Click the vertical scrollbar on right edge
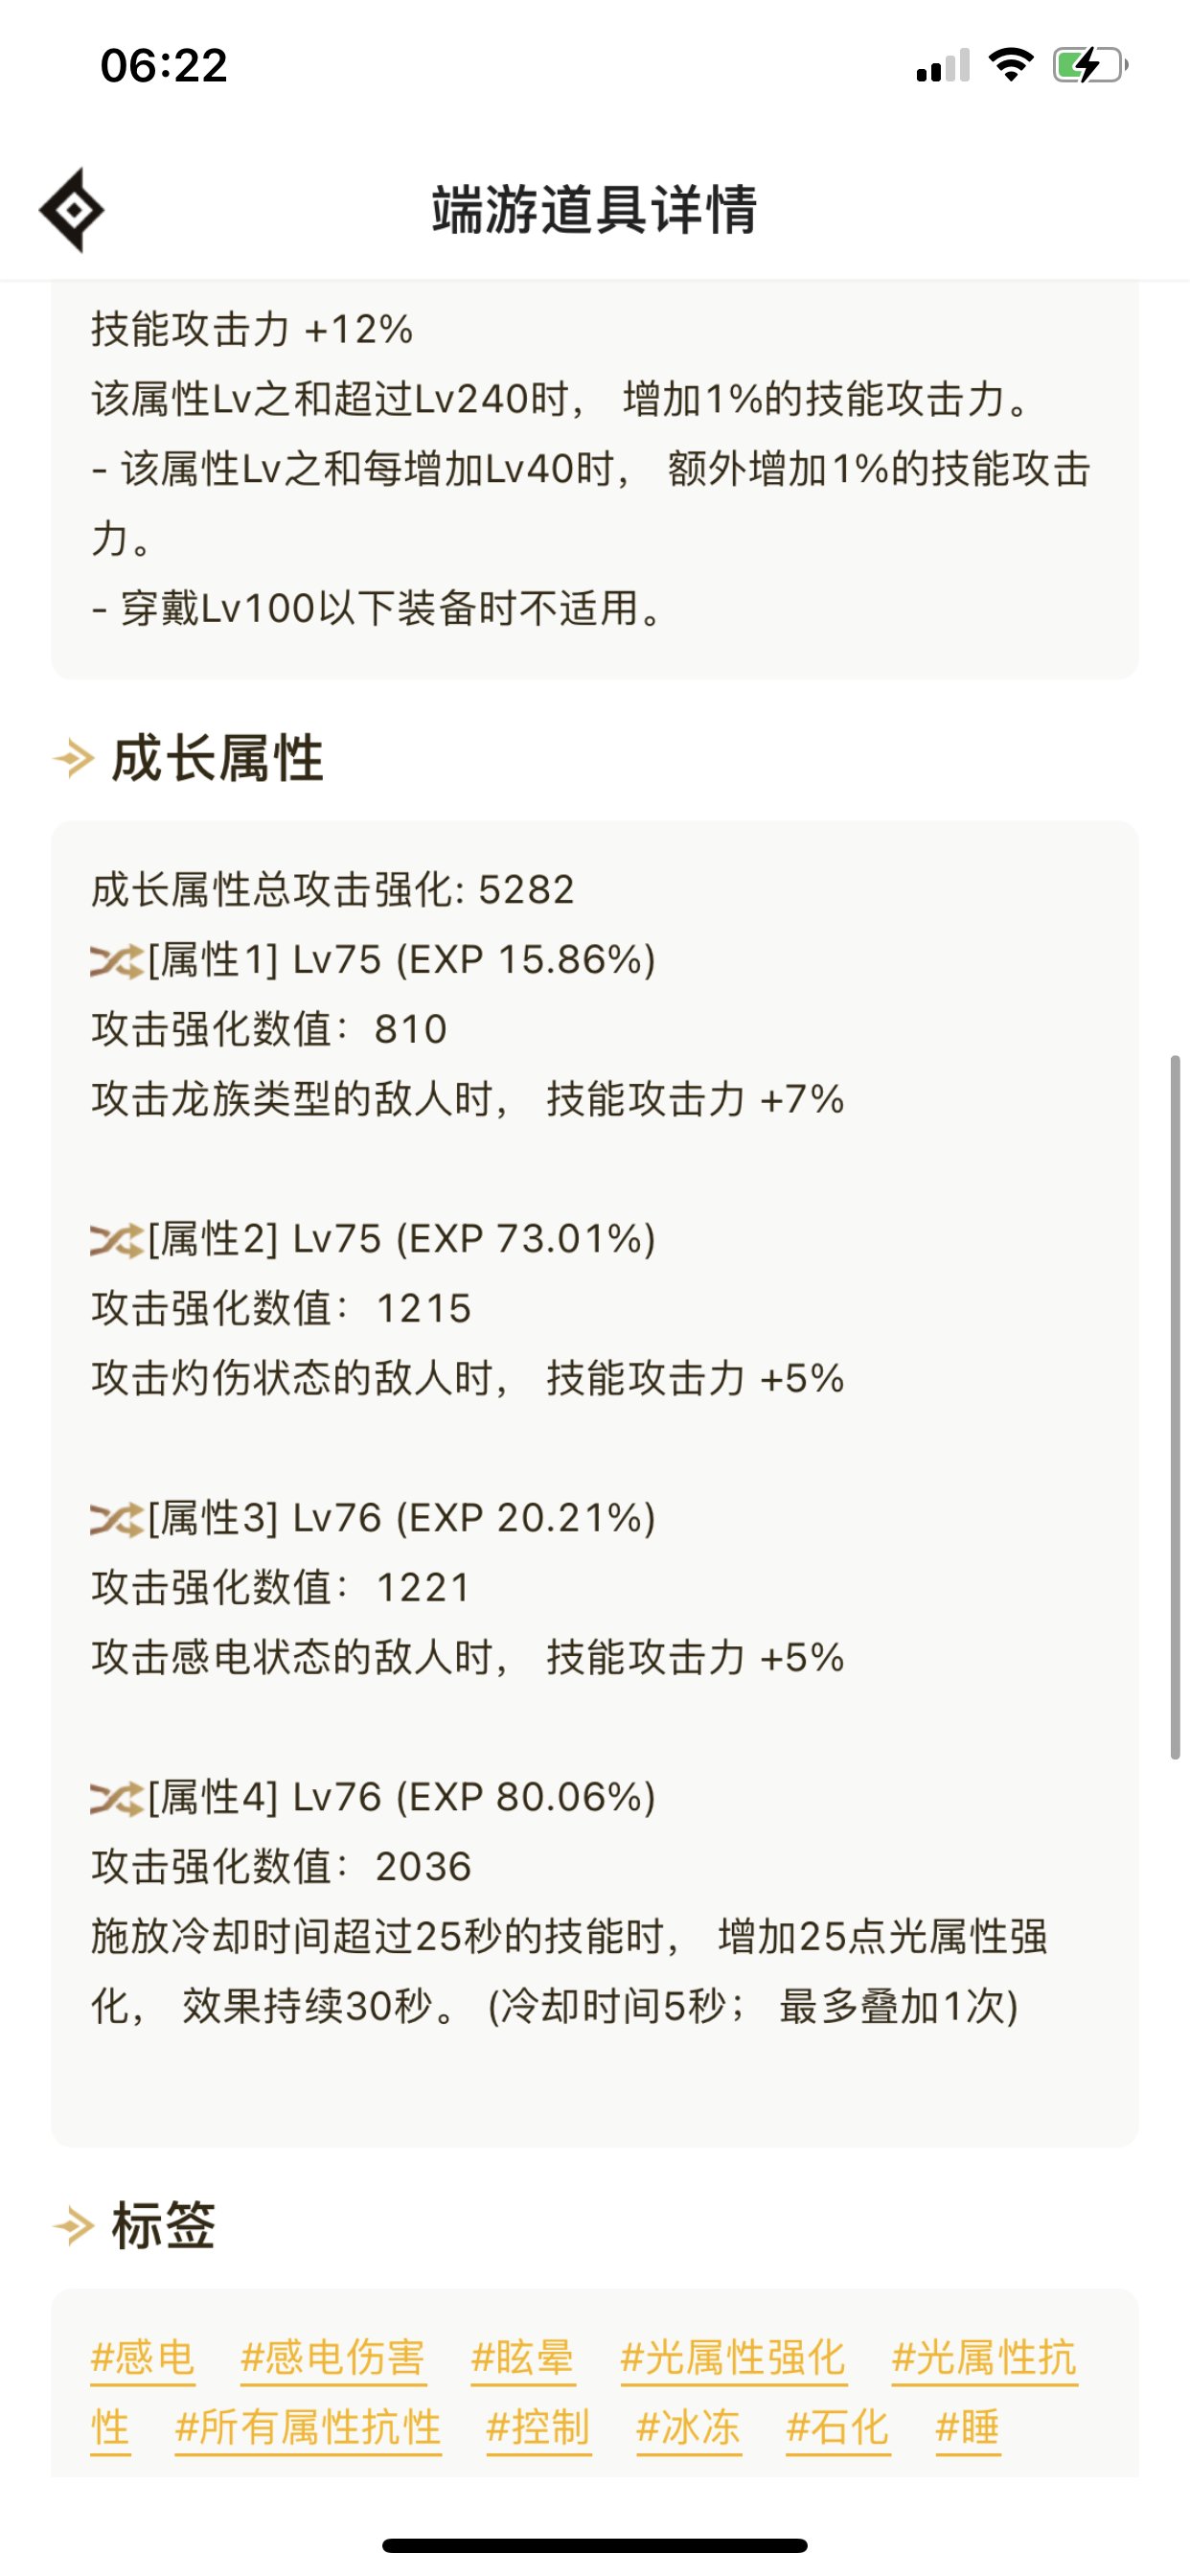 click(x=1176, y=1405)
